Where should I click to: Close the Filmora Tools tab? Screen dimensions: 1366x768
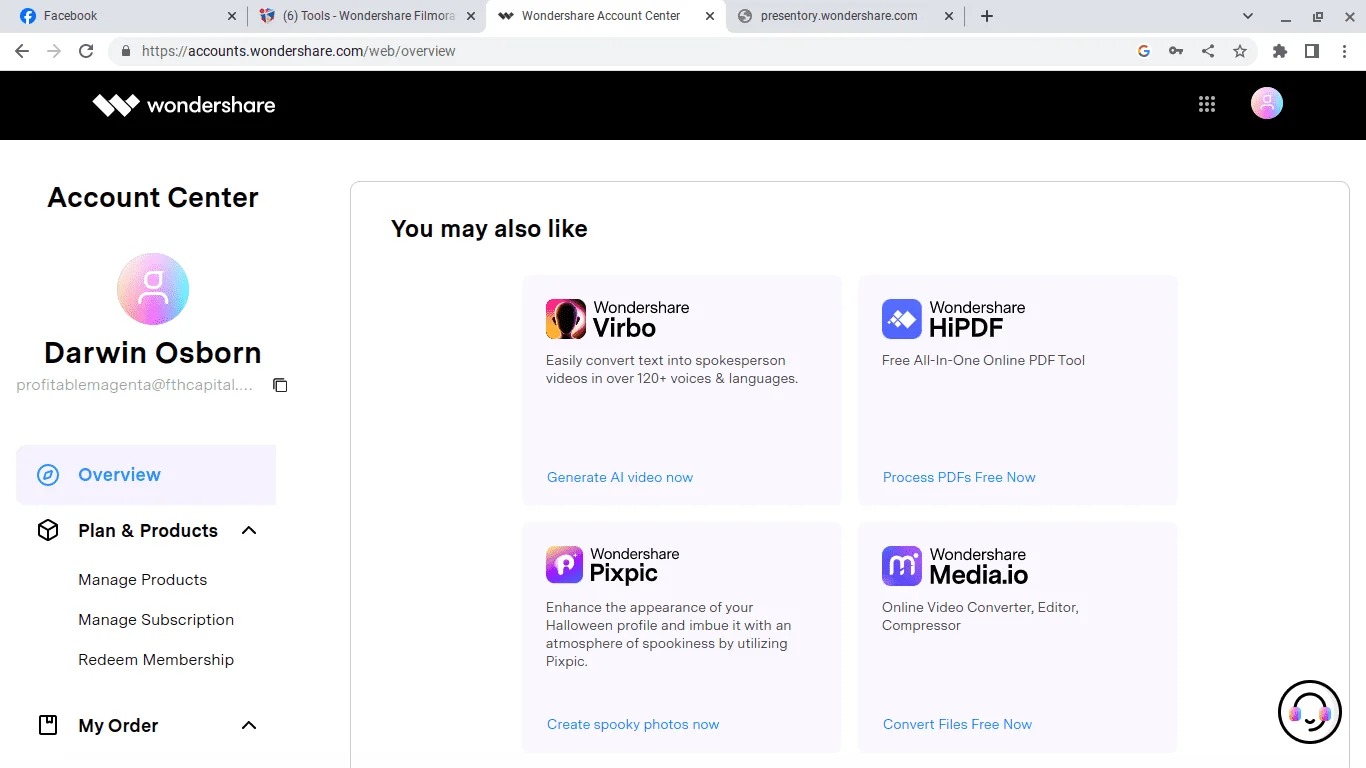[471, 16]
